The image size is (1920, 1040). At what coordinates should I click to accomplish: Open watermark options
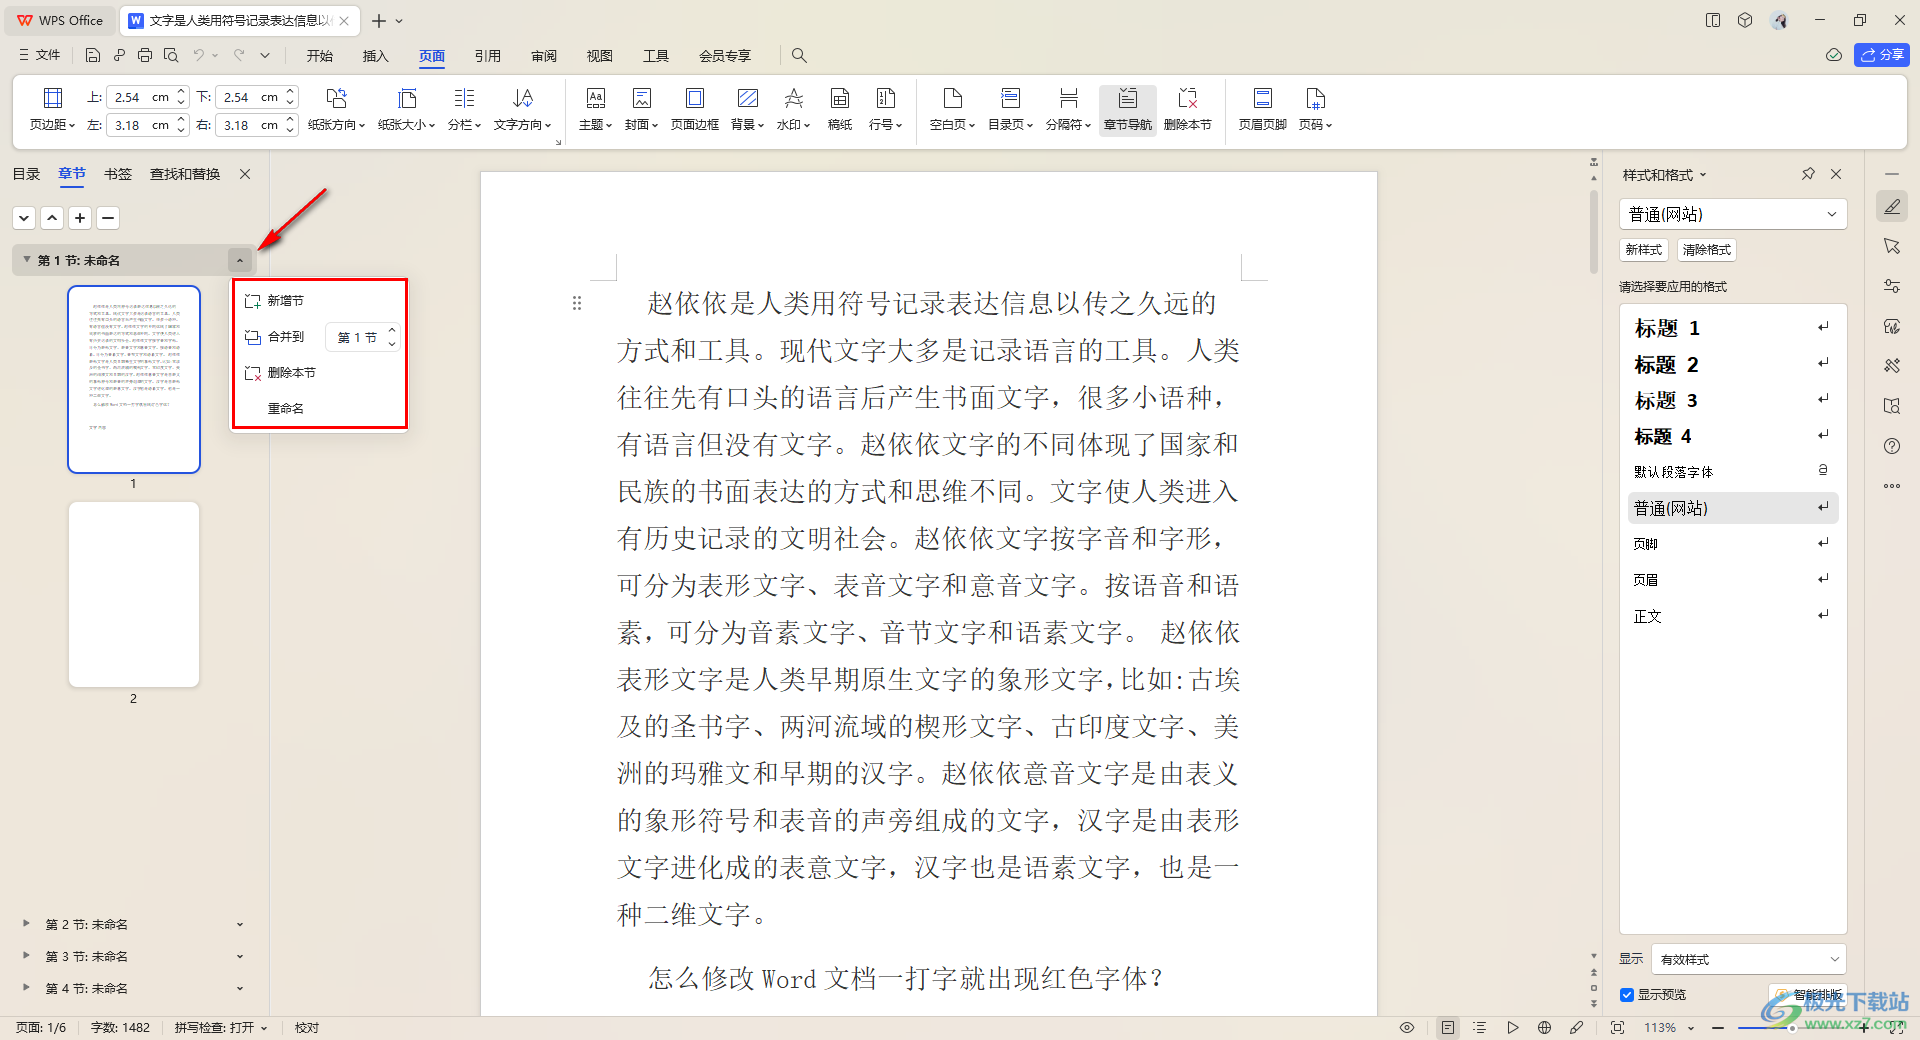[x=793, y=109]
